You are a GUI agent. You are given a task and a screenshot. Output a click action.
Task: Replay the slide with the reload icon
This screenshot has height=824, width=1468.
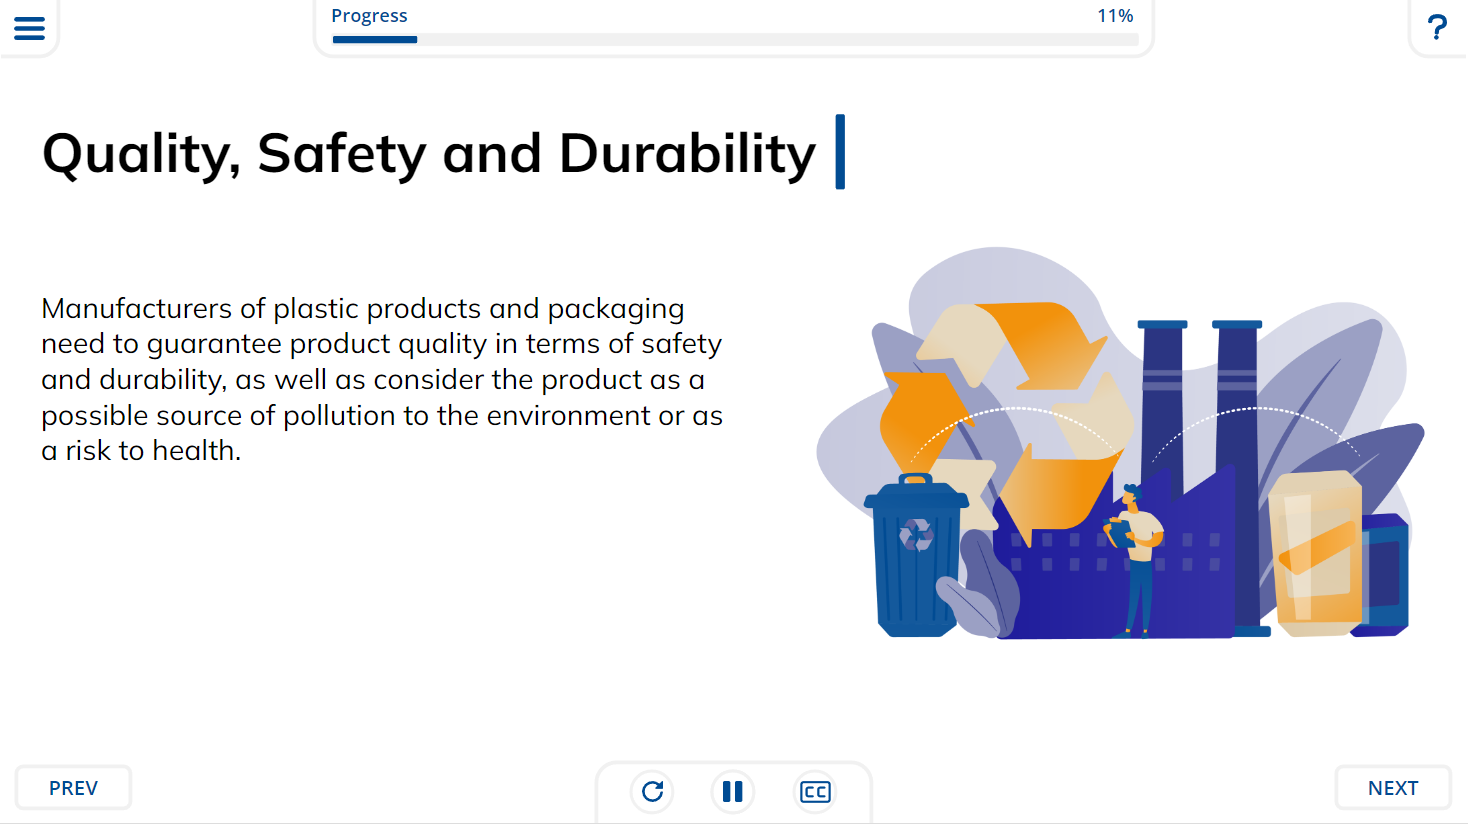(653, 791)
